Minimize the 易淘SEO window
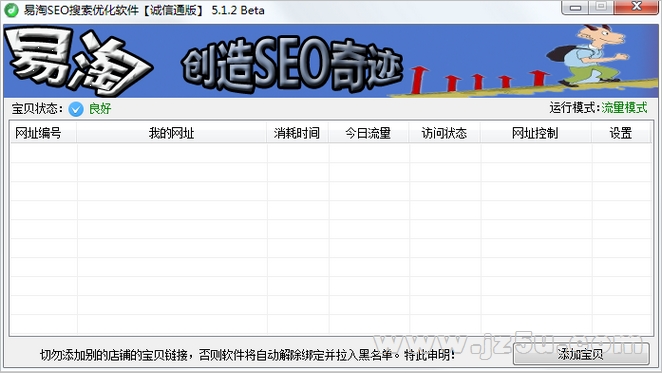 coord(575,7)
